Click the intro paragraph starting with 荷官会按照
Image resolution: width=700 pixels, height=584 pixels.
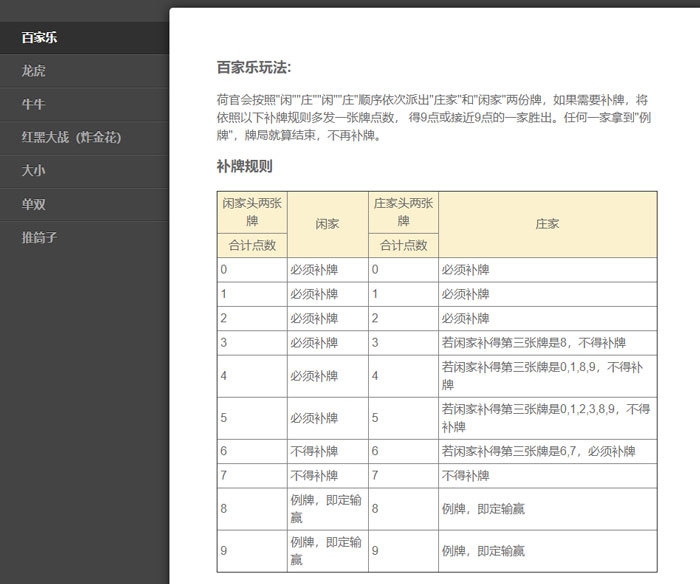436,117
